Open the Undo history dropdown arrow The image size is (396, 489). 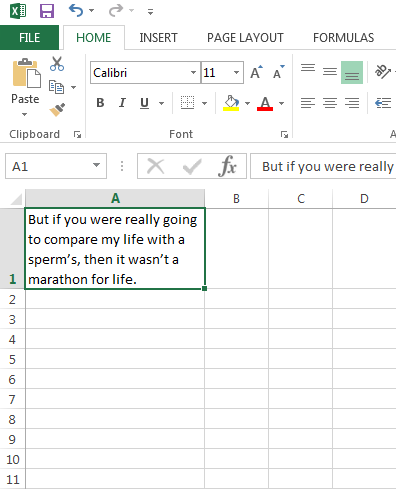(x=91, y=11)
